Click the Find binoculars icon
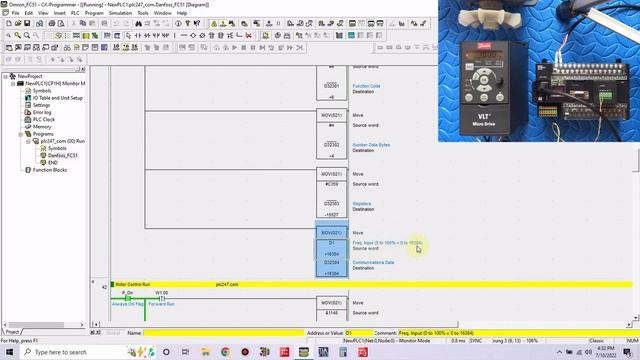This screenshot has height=360, width=640. tap(138, 24)
